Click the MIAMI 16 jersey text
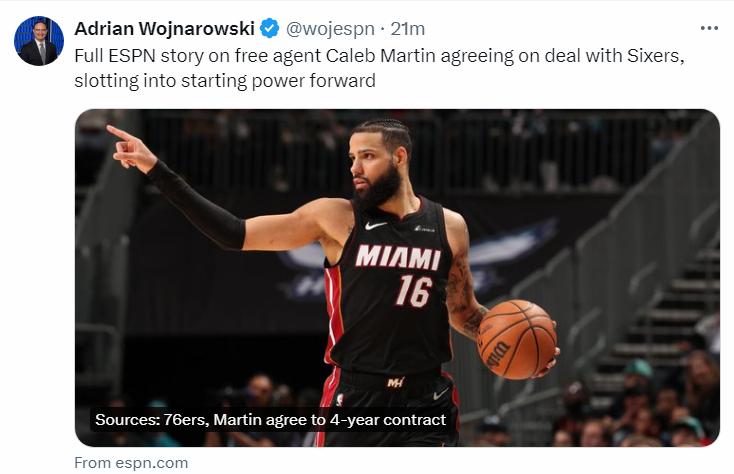 pos(399,275)
